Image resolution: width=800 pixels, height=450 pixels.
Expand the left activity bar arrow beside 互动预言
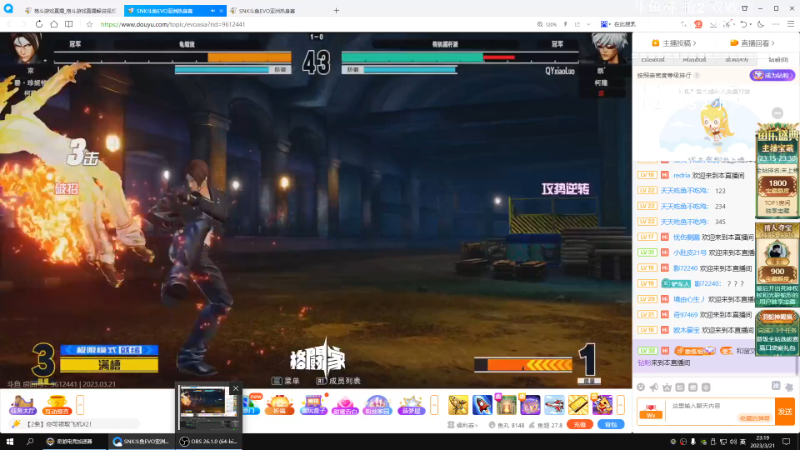pyautogui.click(x=80, y=405)
